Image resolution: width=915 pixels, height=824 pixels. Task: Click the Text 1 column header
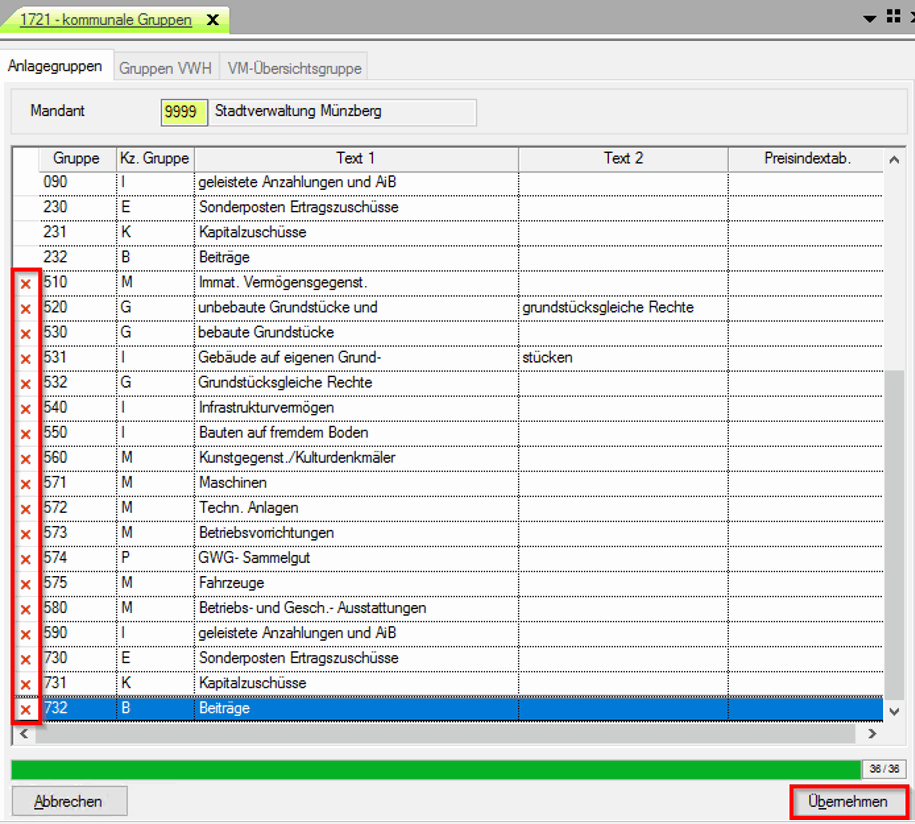[356, 159]
